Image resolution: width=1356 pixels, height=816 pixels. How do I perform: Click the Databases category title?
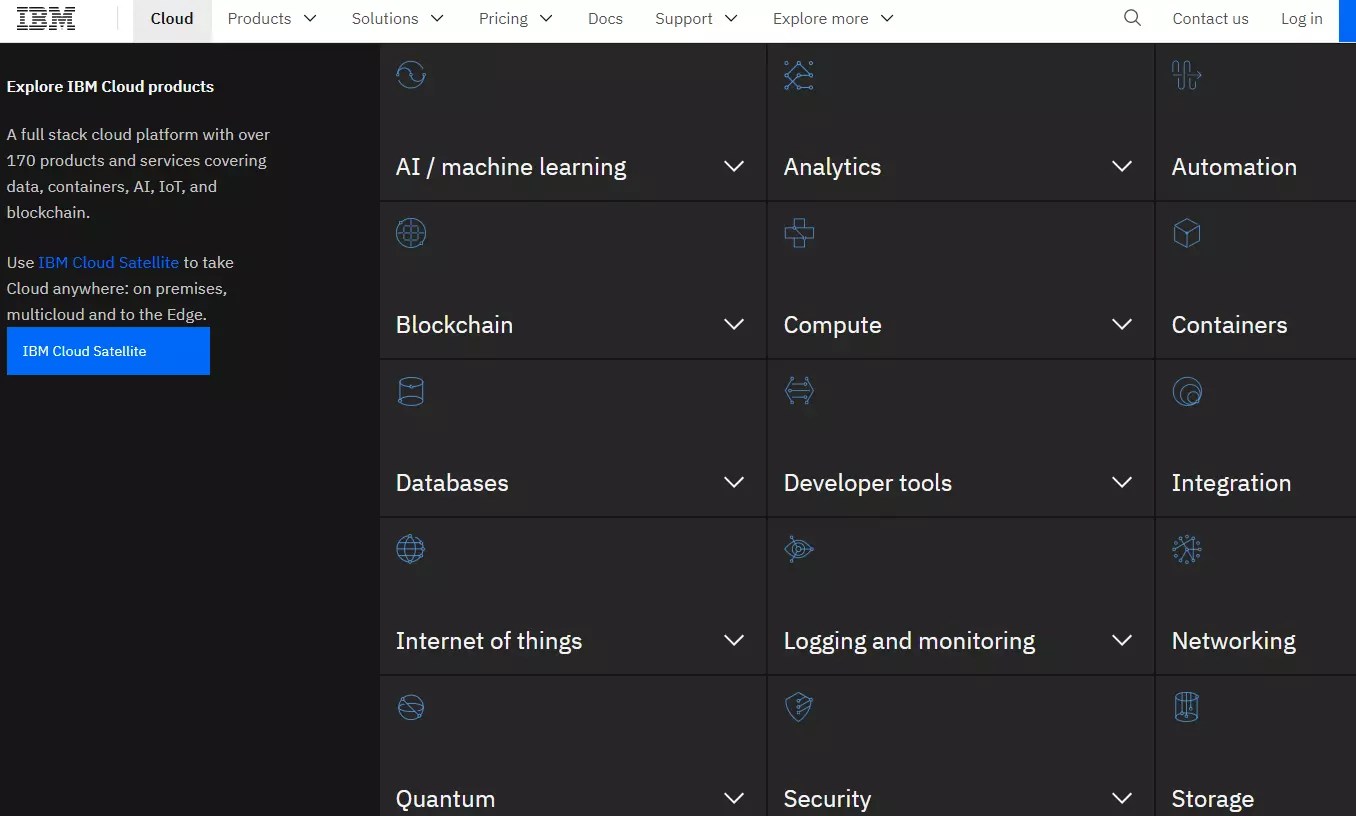tap(452, 483)
